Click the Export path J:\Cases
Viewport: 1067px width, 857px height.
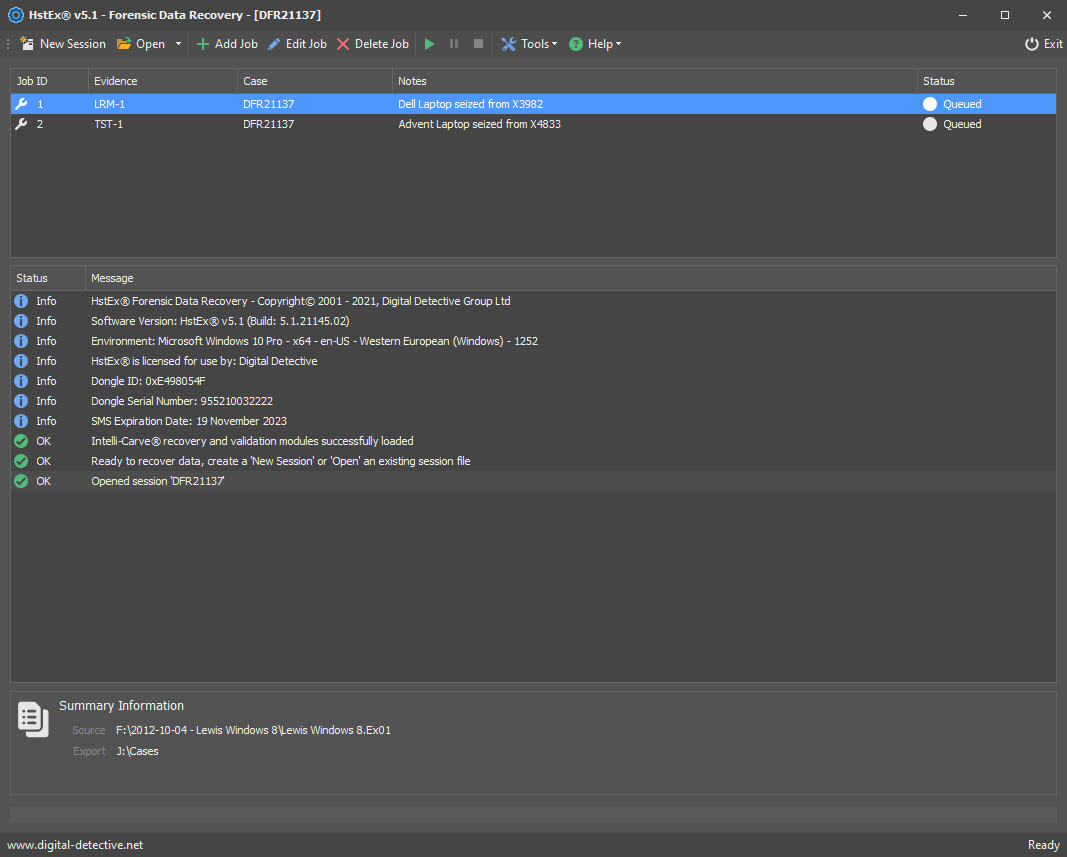(x=137, y=751)
